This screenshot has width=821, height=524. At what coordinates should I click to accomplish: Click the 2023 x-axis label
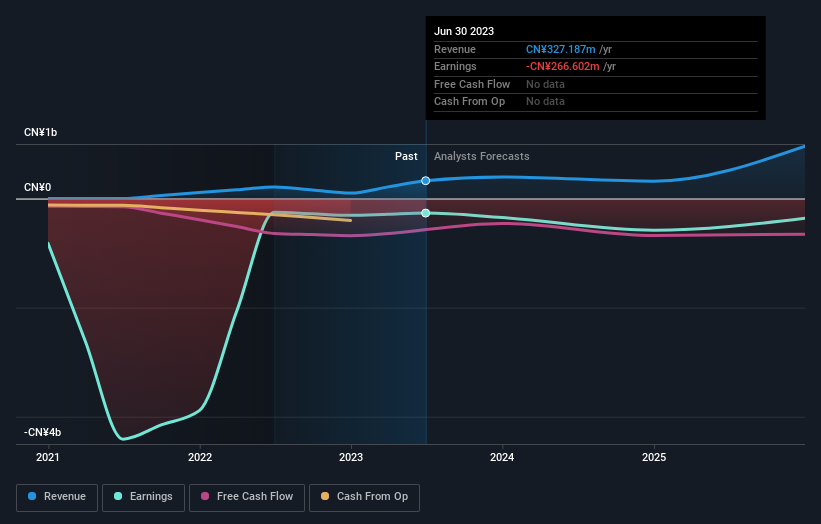[x=351, y=458]
